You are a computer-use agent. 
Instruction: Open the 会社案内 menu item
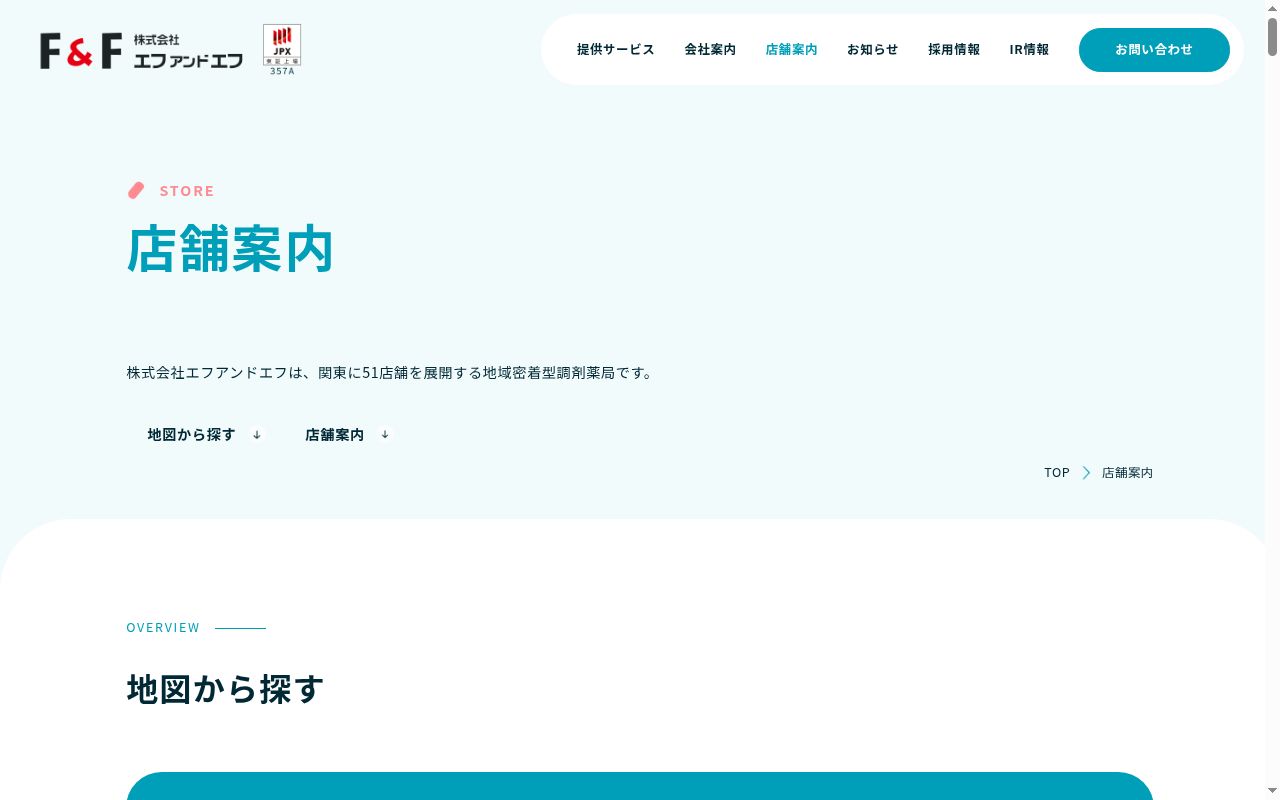(x=710, y=49)
